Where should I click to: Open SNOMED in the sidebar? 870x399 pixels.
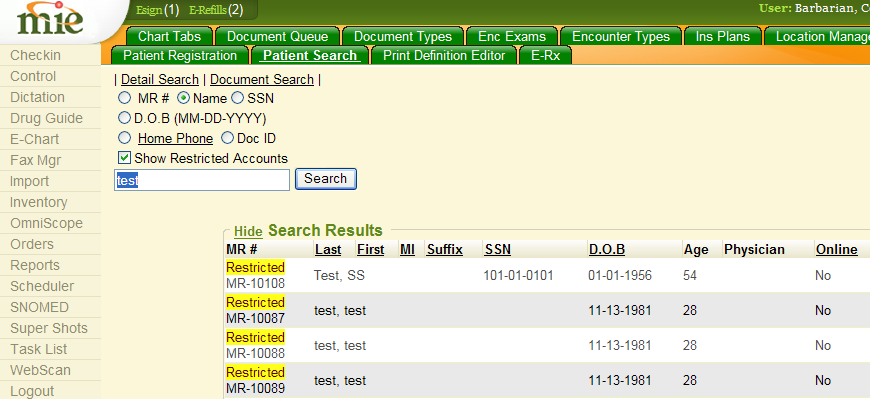[x=50, y=307]
